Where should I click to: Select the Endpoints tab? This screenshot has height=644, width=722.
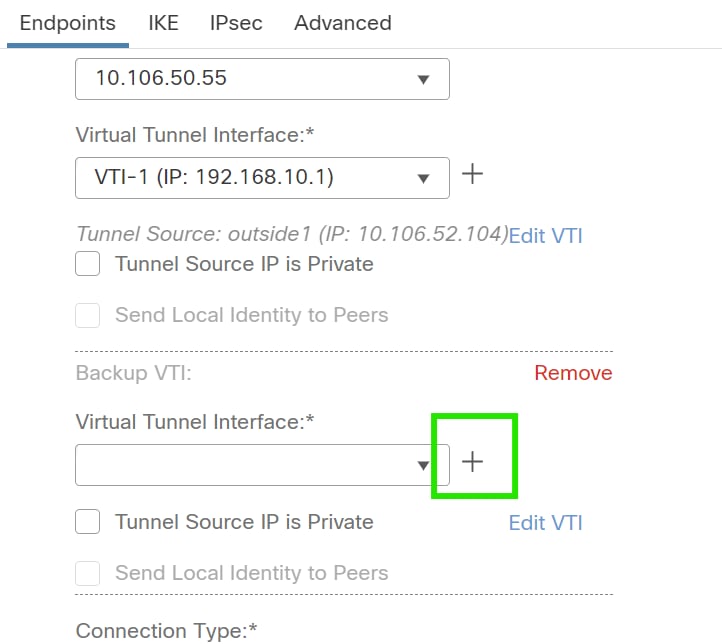67,22
